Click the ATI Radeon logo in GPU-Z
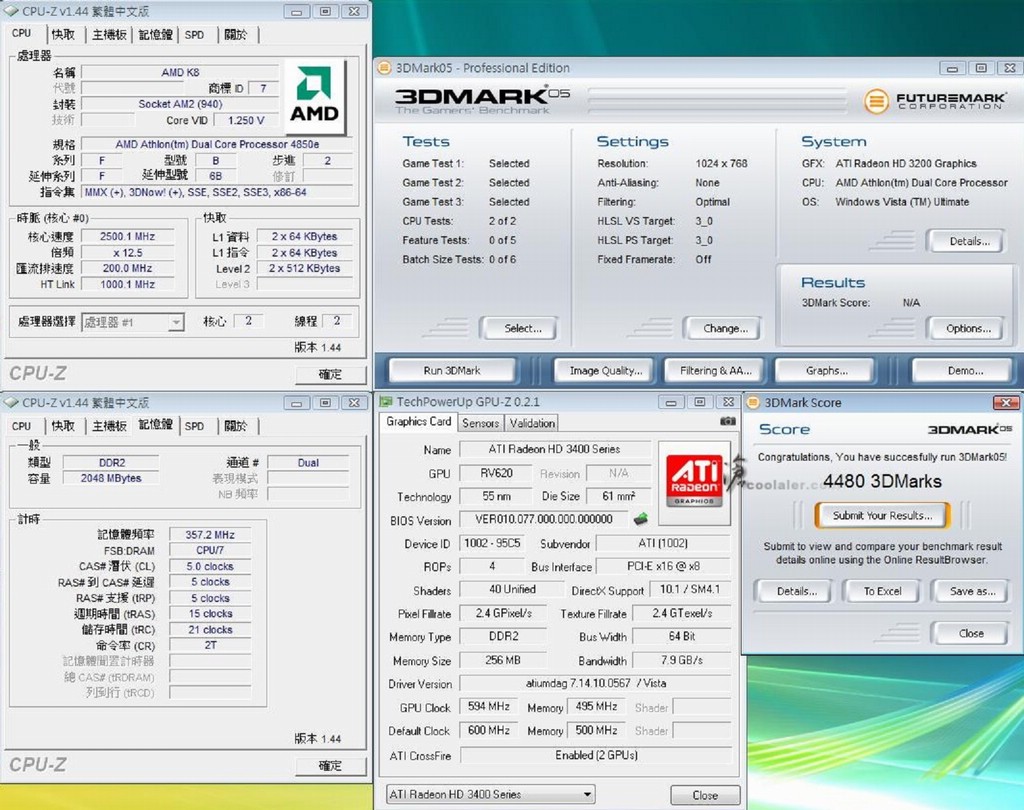1024x810 pixels. point(694,481)
